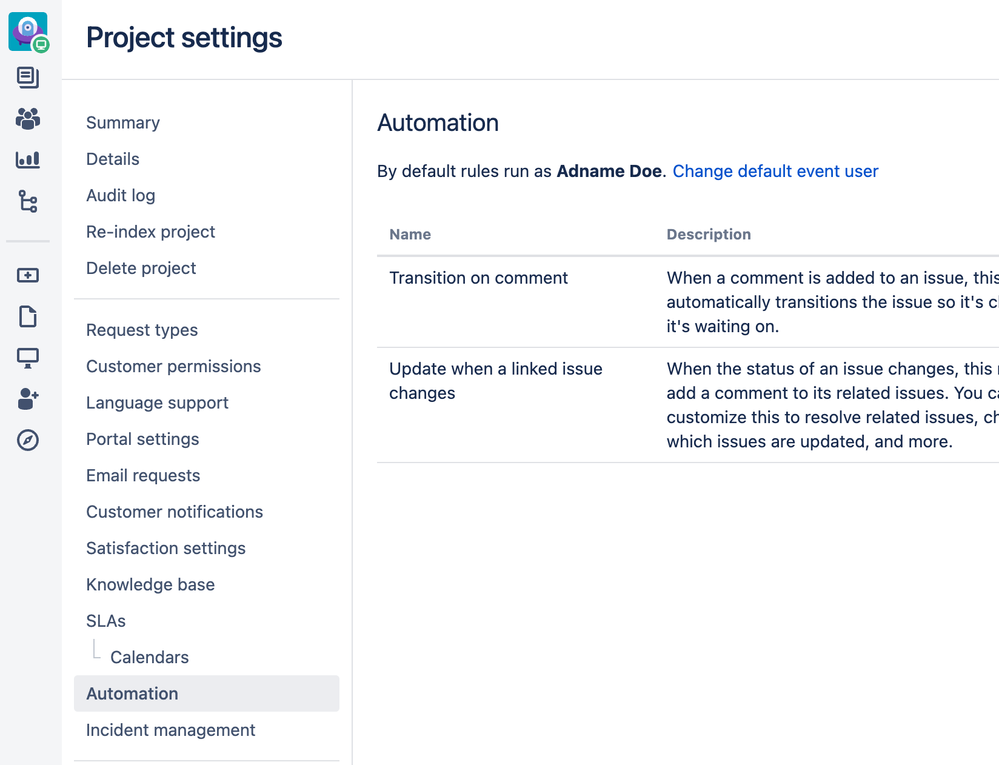Click the compass icon in sidebar

[28, 440]
